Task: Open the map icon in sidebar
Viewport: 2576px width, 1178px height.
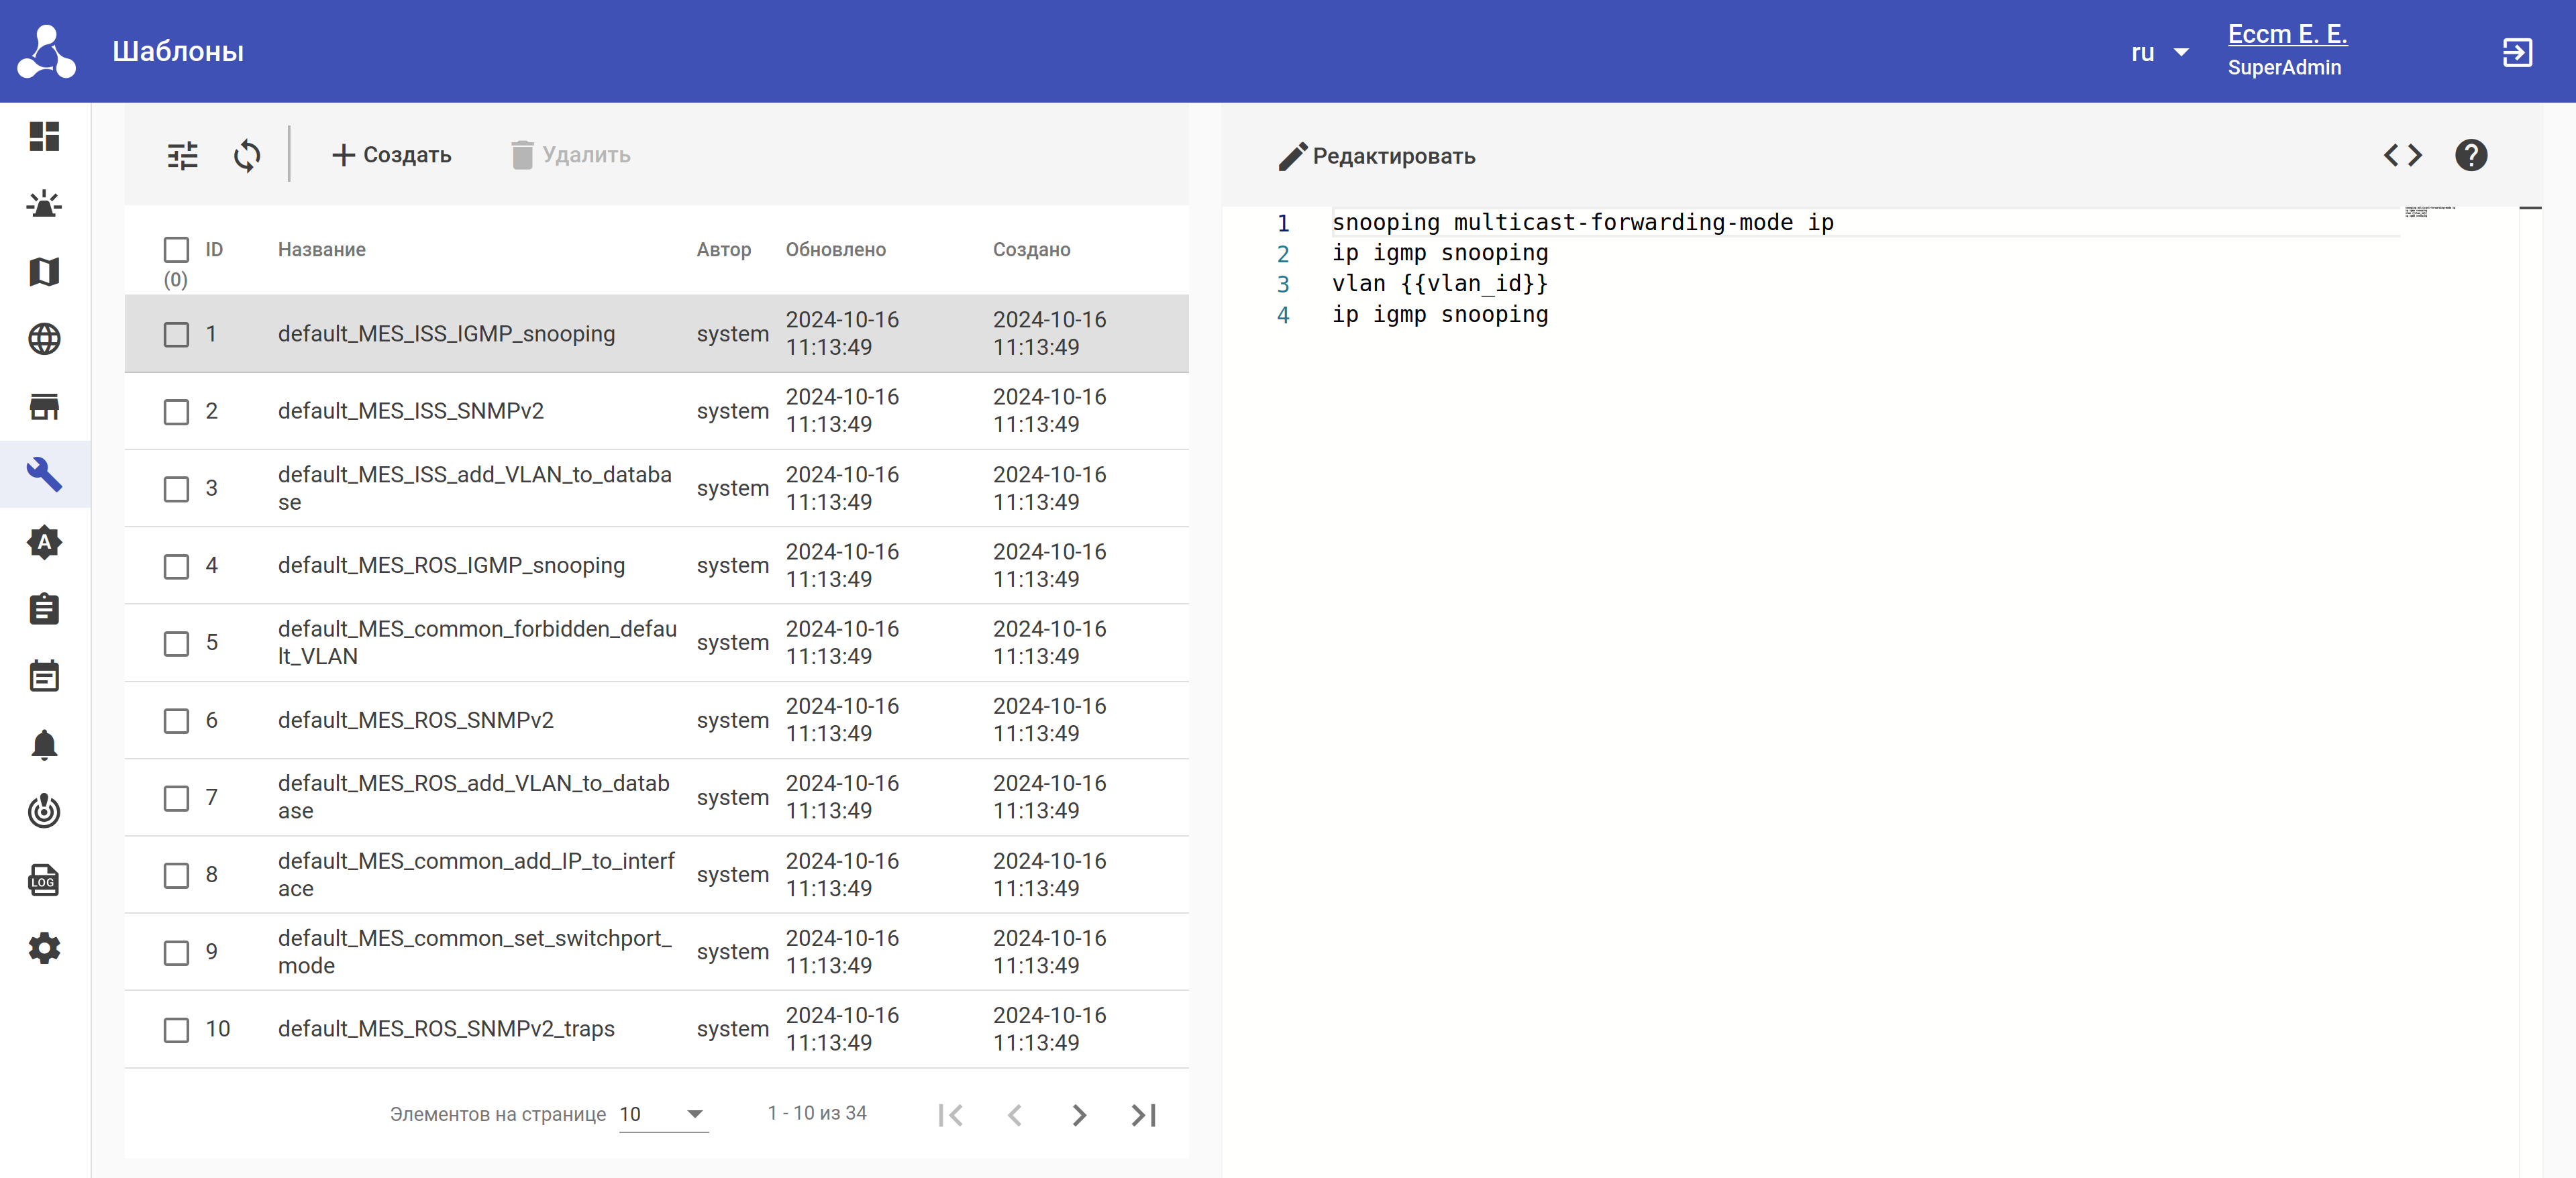Action: click(44, 271)
